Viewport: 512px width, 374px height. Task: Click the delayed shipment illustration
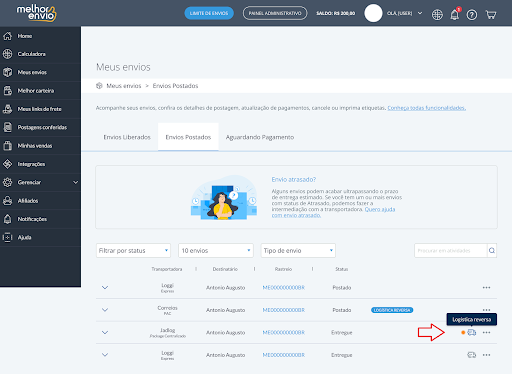tap(224, 197)
